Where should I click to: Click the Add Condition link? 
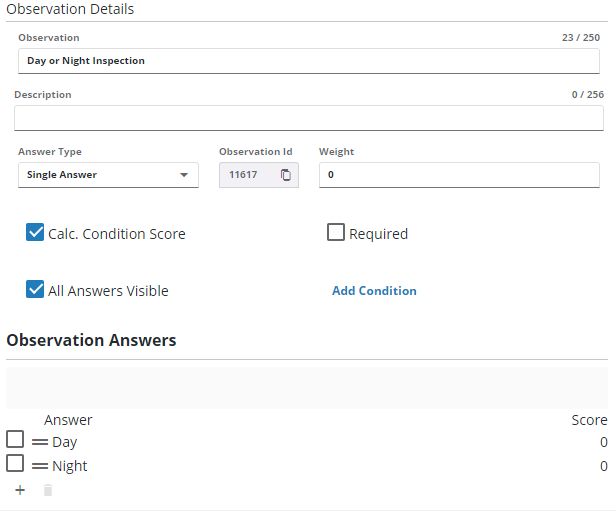click(x=374, y=291)
